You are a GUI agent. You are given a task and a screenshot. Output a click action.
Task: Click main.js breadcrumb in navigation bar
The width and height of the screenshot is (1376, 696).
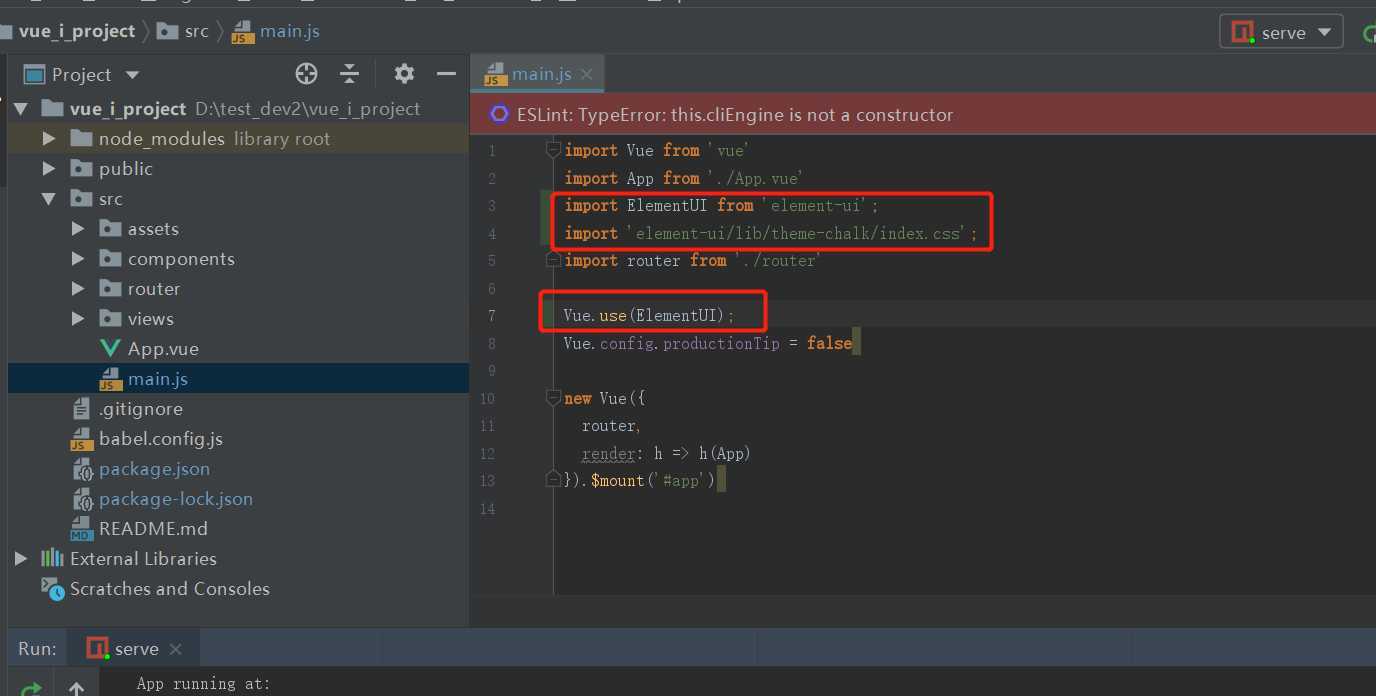coord(290,31)
